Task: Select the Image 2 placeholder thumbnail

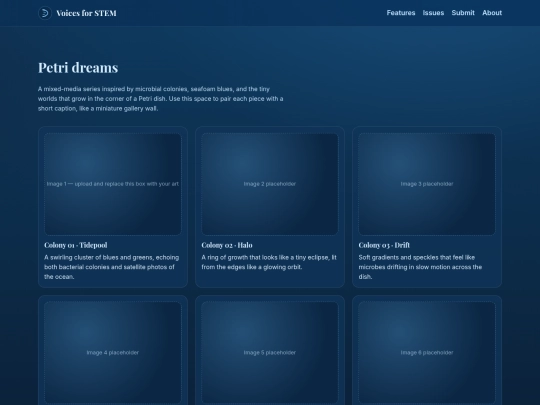Action: (x=270, y=184)
